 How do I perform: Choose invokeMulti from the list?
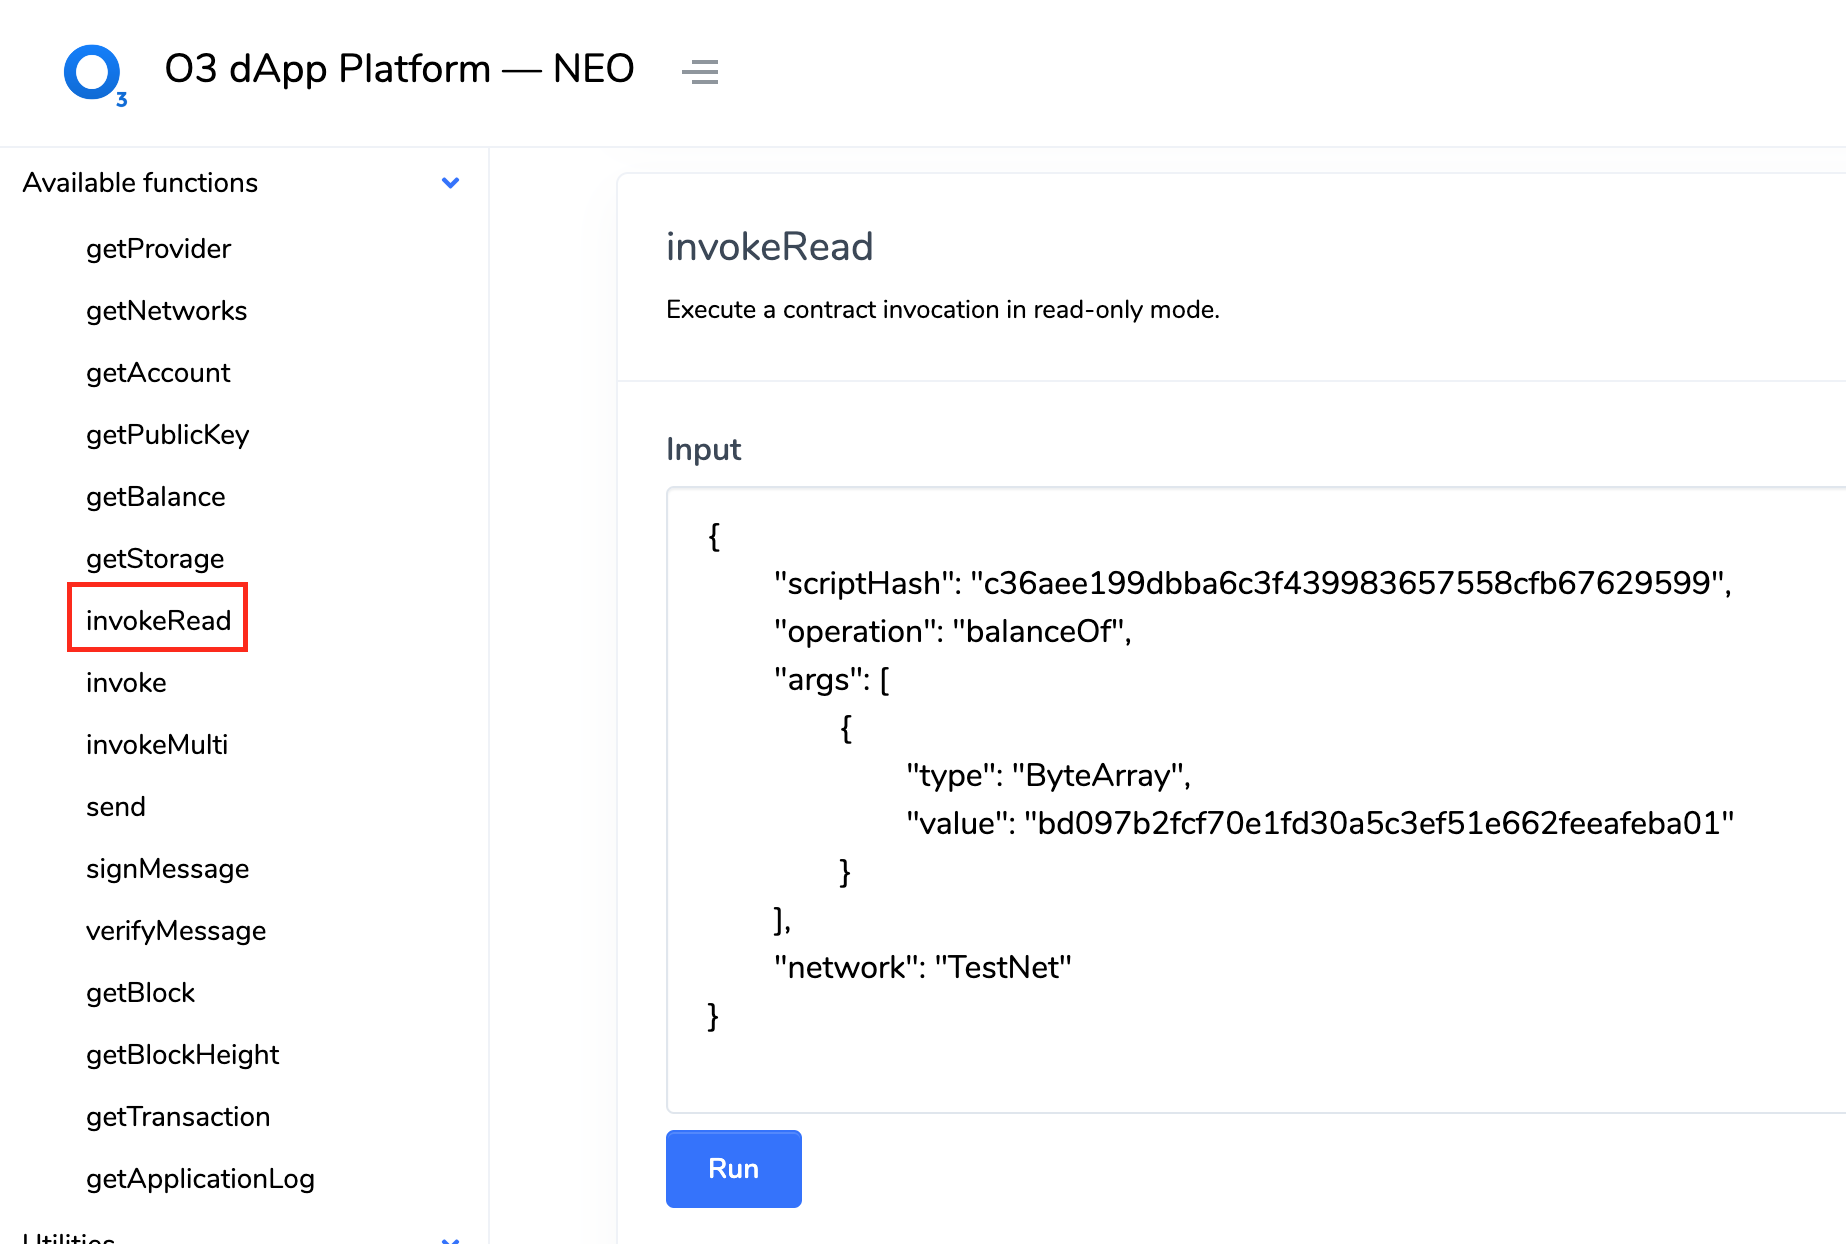[x=157, y=745]
